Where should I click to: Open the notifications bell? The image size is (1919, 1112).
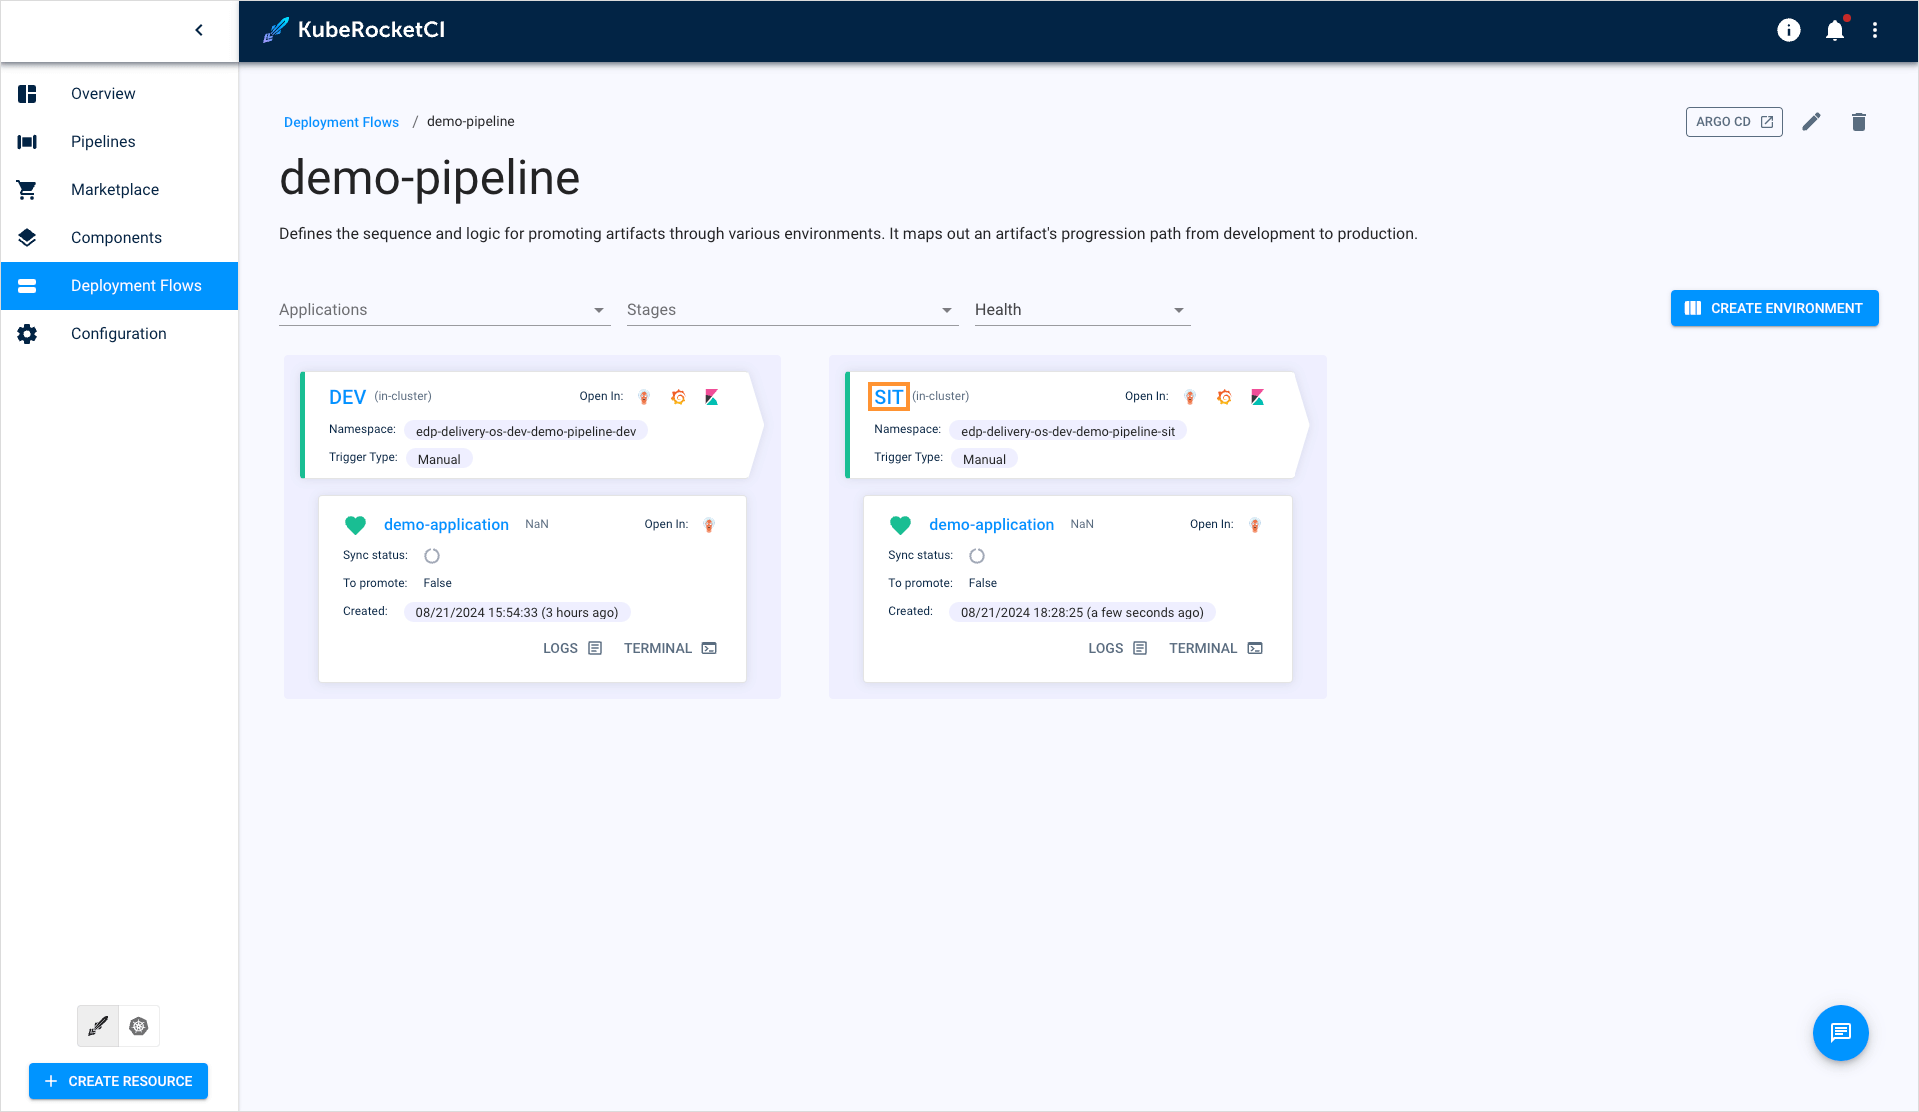[x=1834, y=31]
